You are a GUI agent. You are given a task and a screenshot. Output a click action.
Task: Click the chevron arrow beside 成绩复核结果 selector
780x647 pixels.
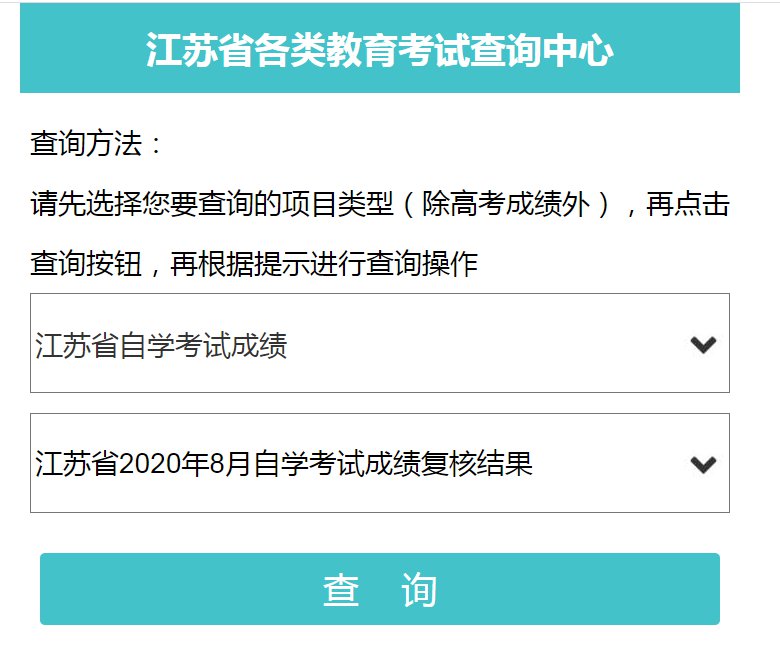[703, 464]
